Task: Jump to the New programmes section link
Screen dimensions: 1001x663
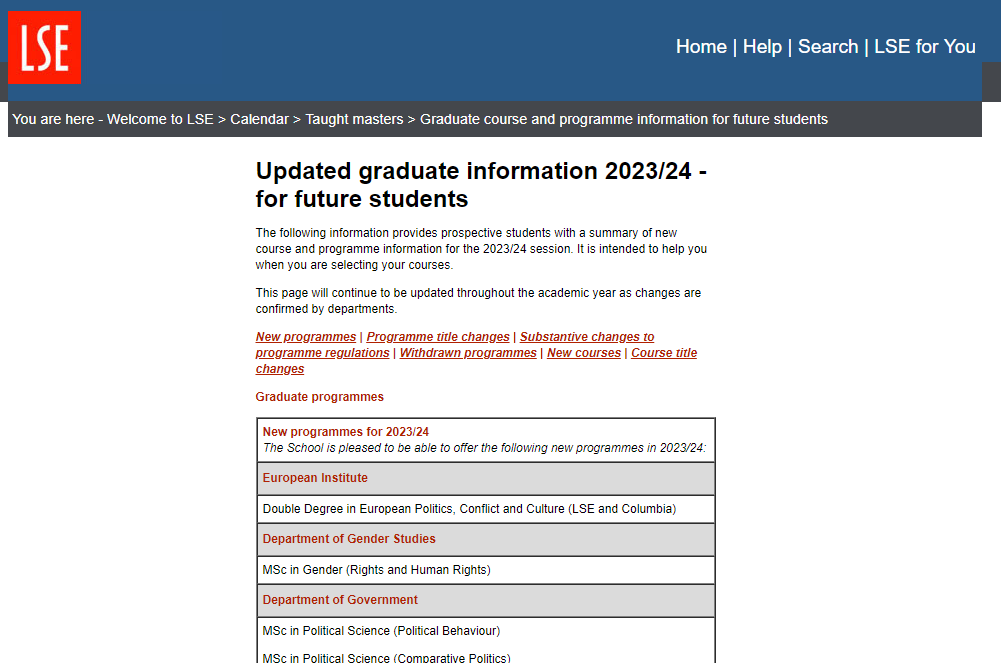Action: [x=306, y=337]
